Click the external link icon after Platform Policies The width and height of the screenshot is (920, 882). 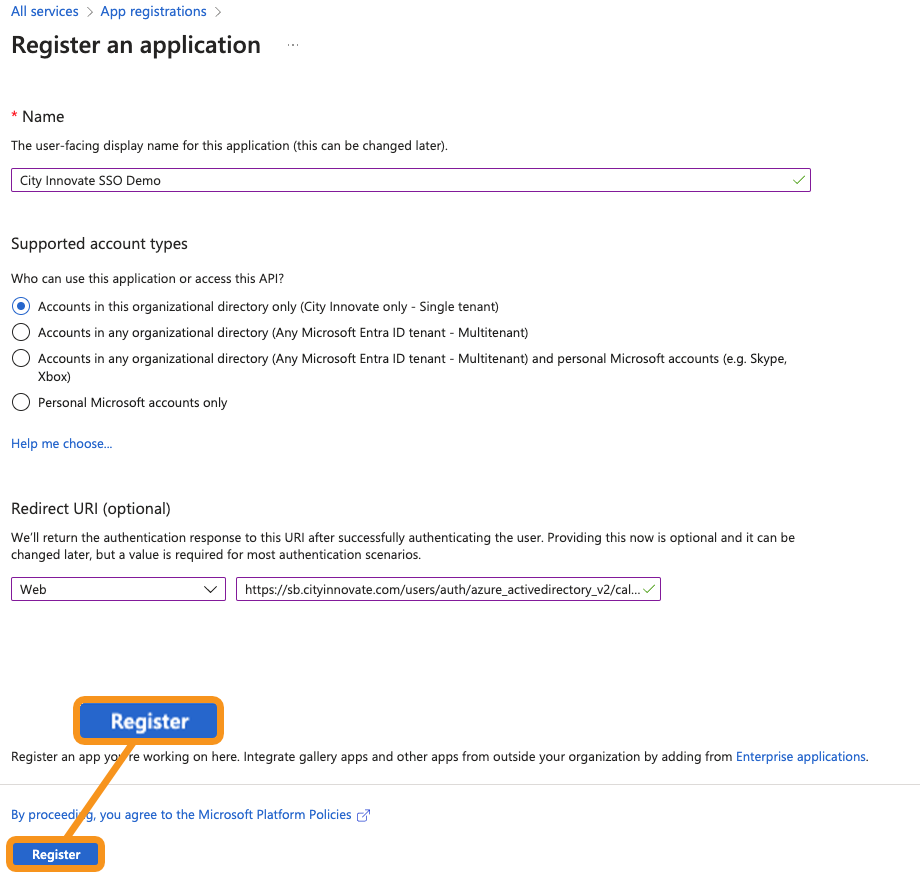tap(364, 815)
